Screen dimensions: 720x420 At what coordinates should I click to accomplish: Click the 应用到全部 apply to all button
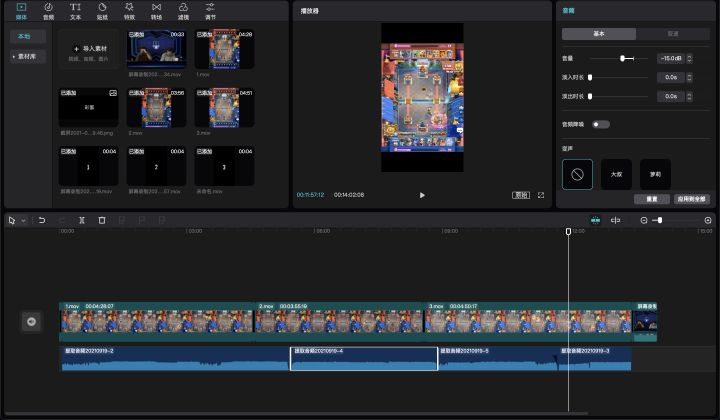click(x=692, y=199)
